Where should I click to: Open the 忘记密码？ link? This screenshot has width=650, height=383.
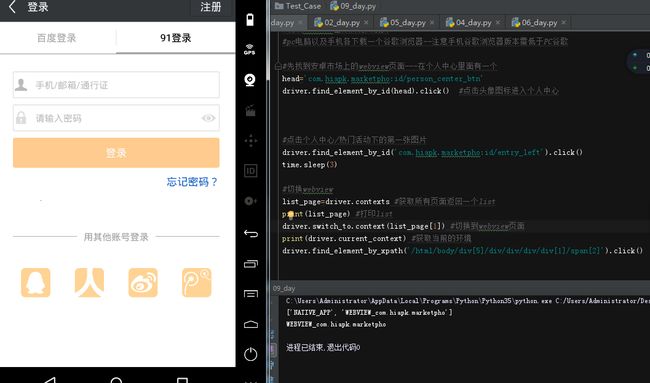(x=192, y=182)
